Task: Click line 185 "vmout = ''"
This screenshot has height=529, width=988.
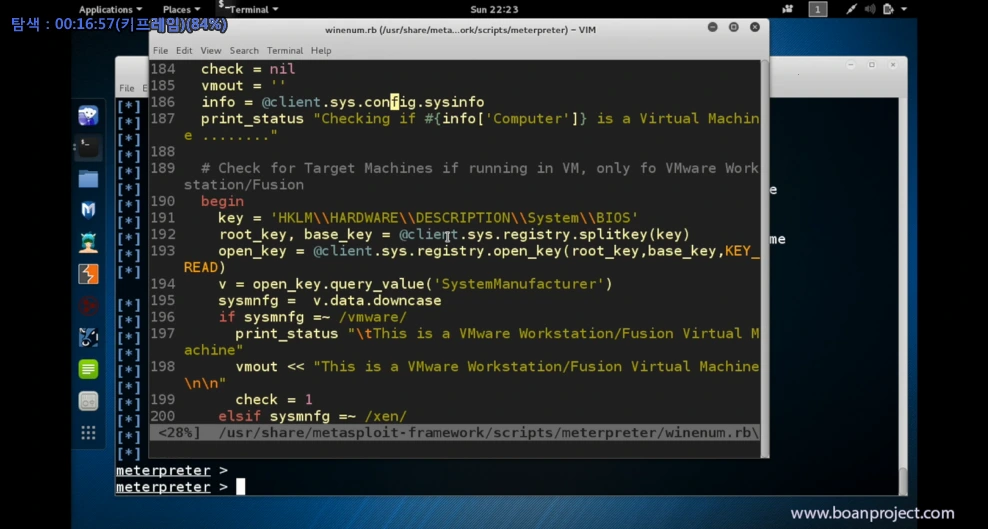Action: [243, 86]
